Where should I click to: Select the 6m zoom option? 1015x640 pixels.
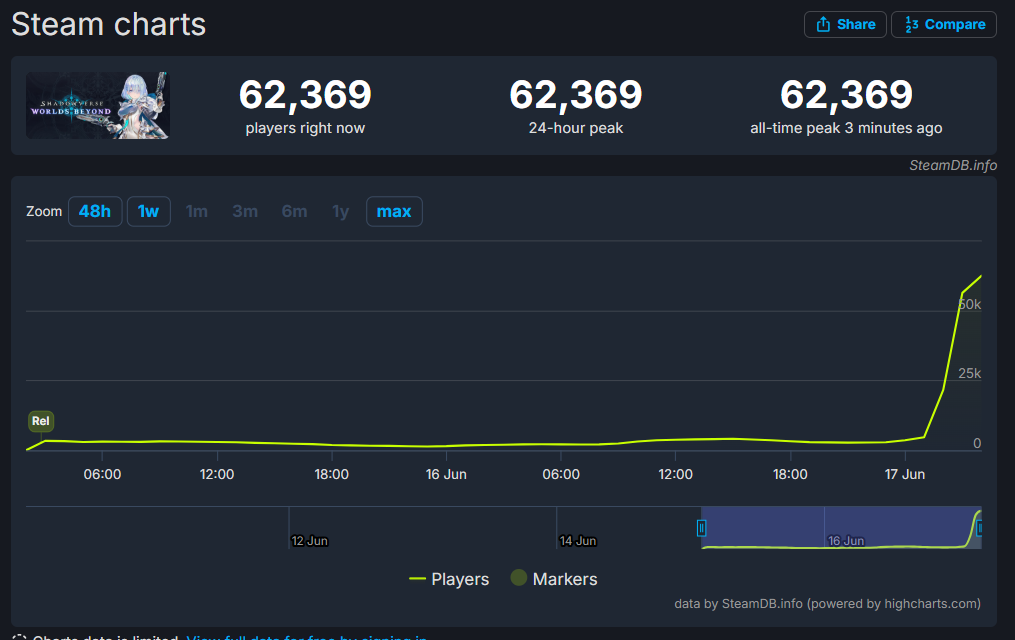(295, 212)
